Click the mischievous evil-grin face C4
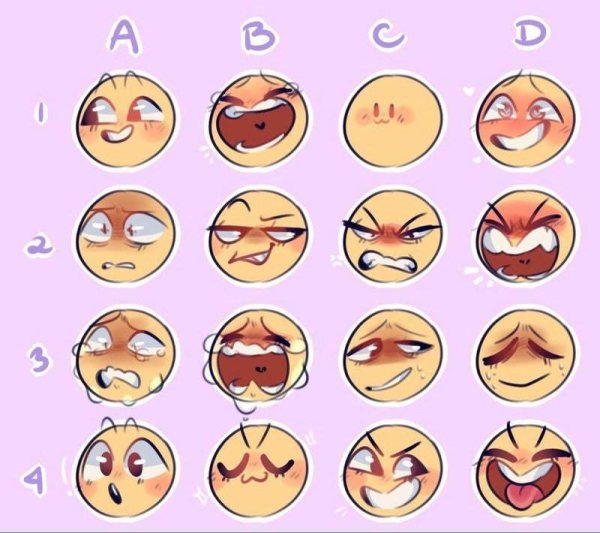Screen dimensions: 600x533 pyautogui.click(x=393, y=471)
